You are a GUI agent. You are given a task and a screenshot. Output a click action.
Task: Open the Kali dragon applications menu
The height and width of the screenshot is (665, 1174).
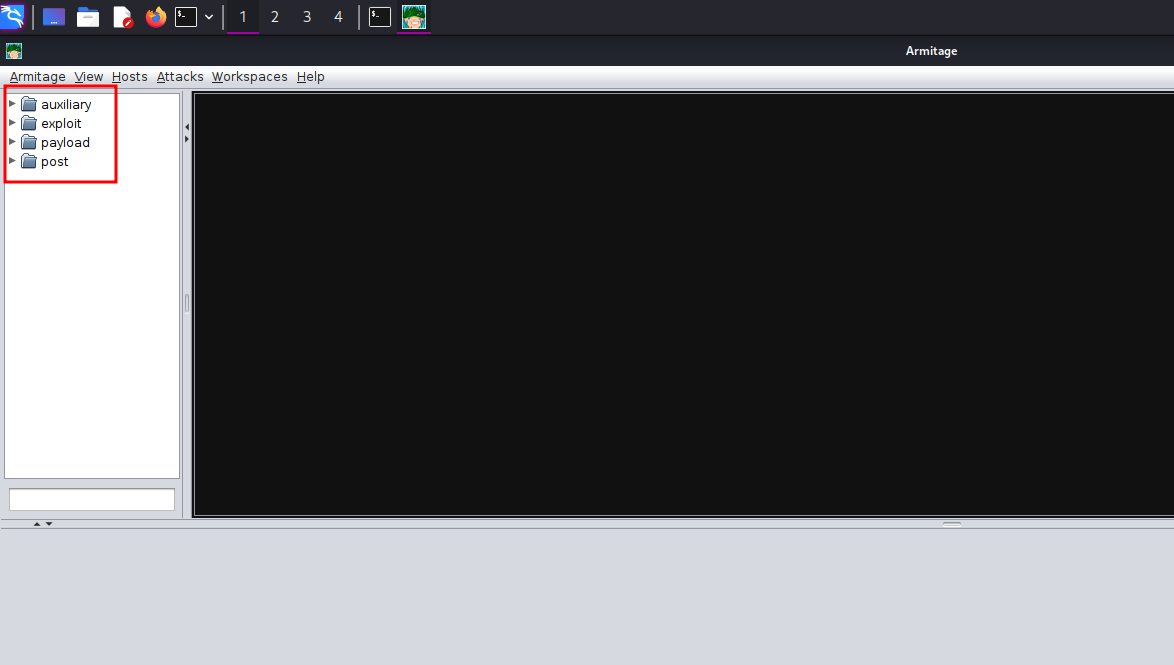coord(12,16)
